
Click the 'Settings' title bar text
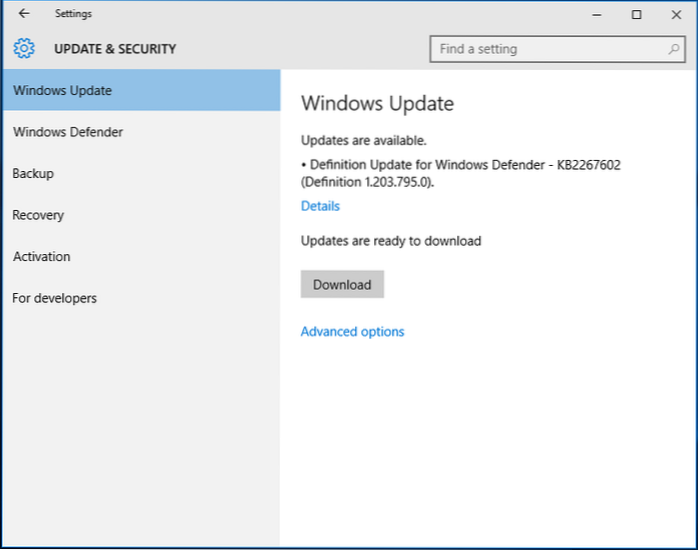pyautogui.click(x=73, y=14)
